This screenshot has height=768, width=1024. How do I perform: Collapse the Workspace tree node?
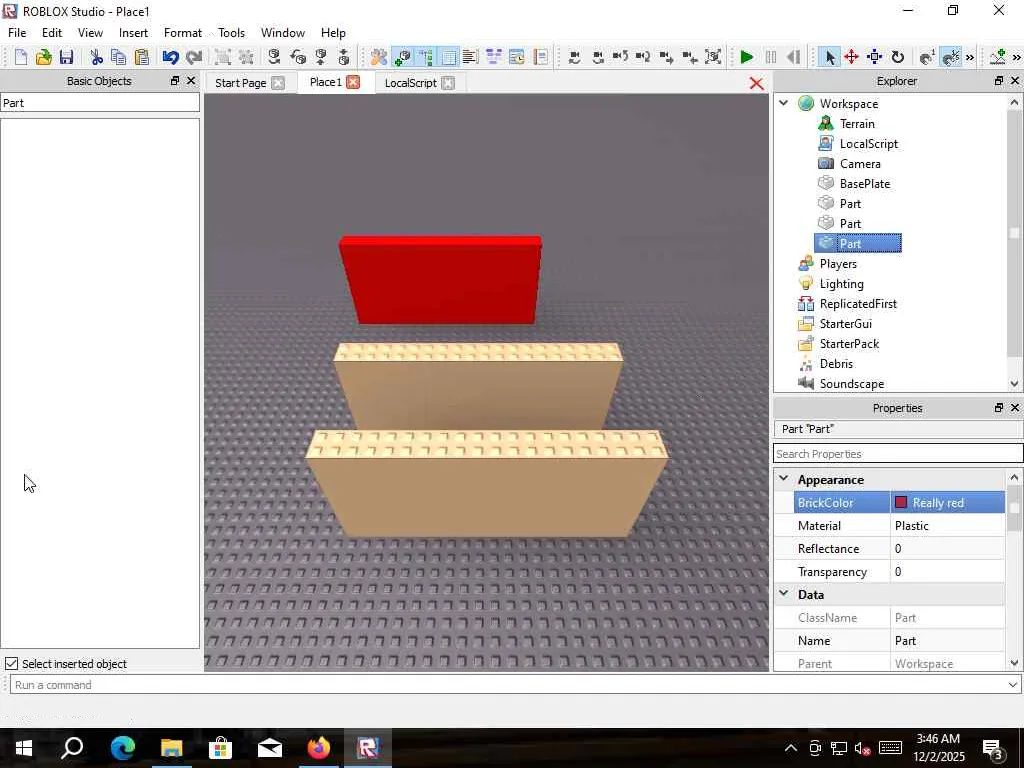[x=784, y=103]
